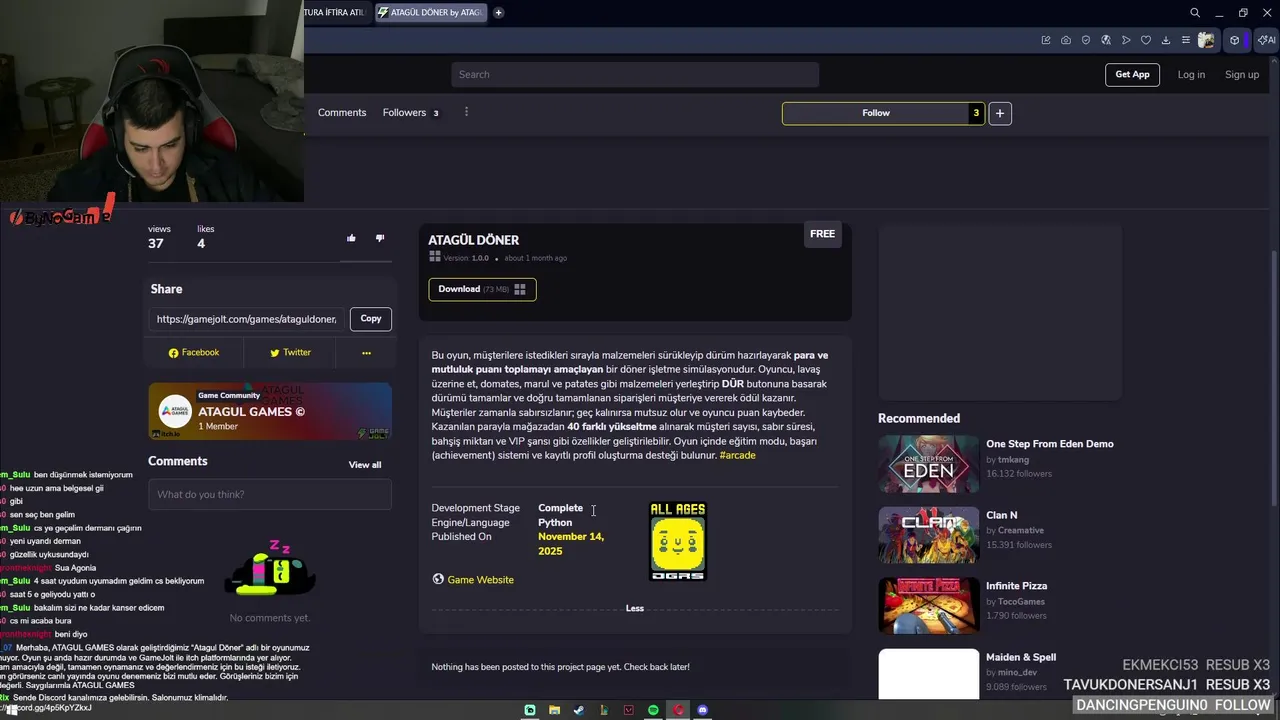Click the shield ad-blocker icon in toolbar

click(x=1086, y=40)
